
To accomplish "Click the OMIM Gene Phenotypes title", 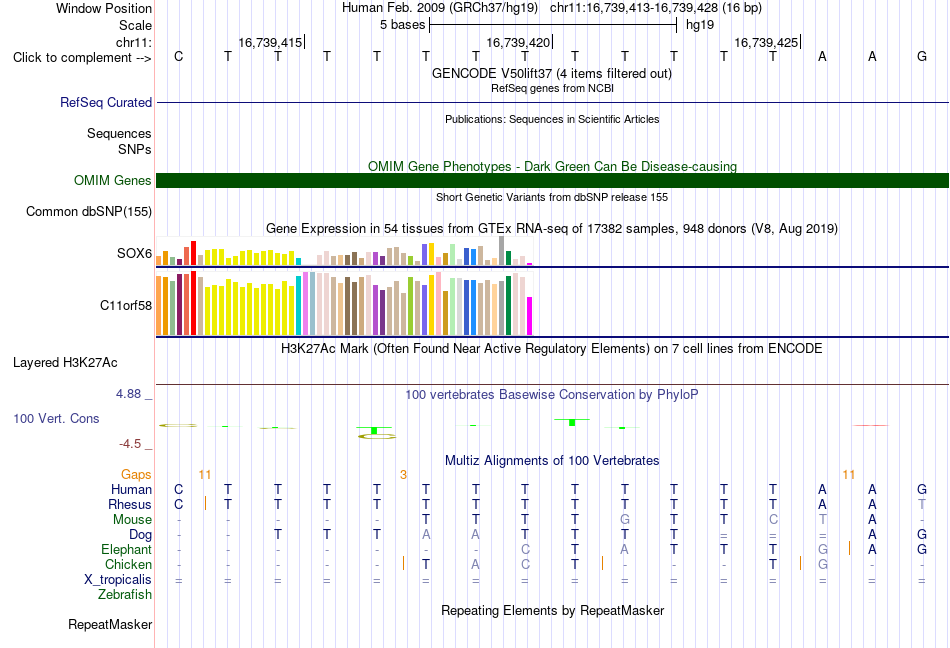I will coord(552,166).
